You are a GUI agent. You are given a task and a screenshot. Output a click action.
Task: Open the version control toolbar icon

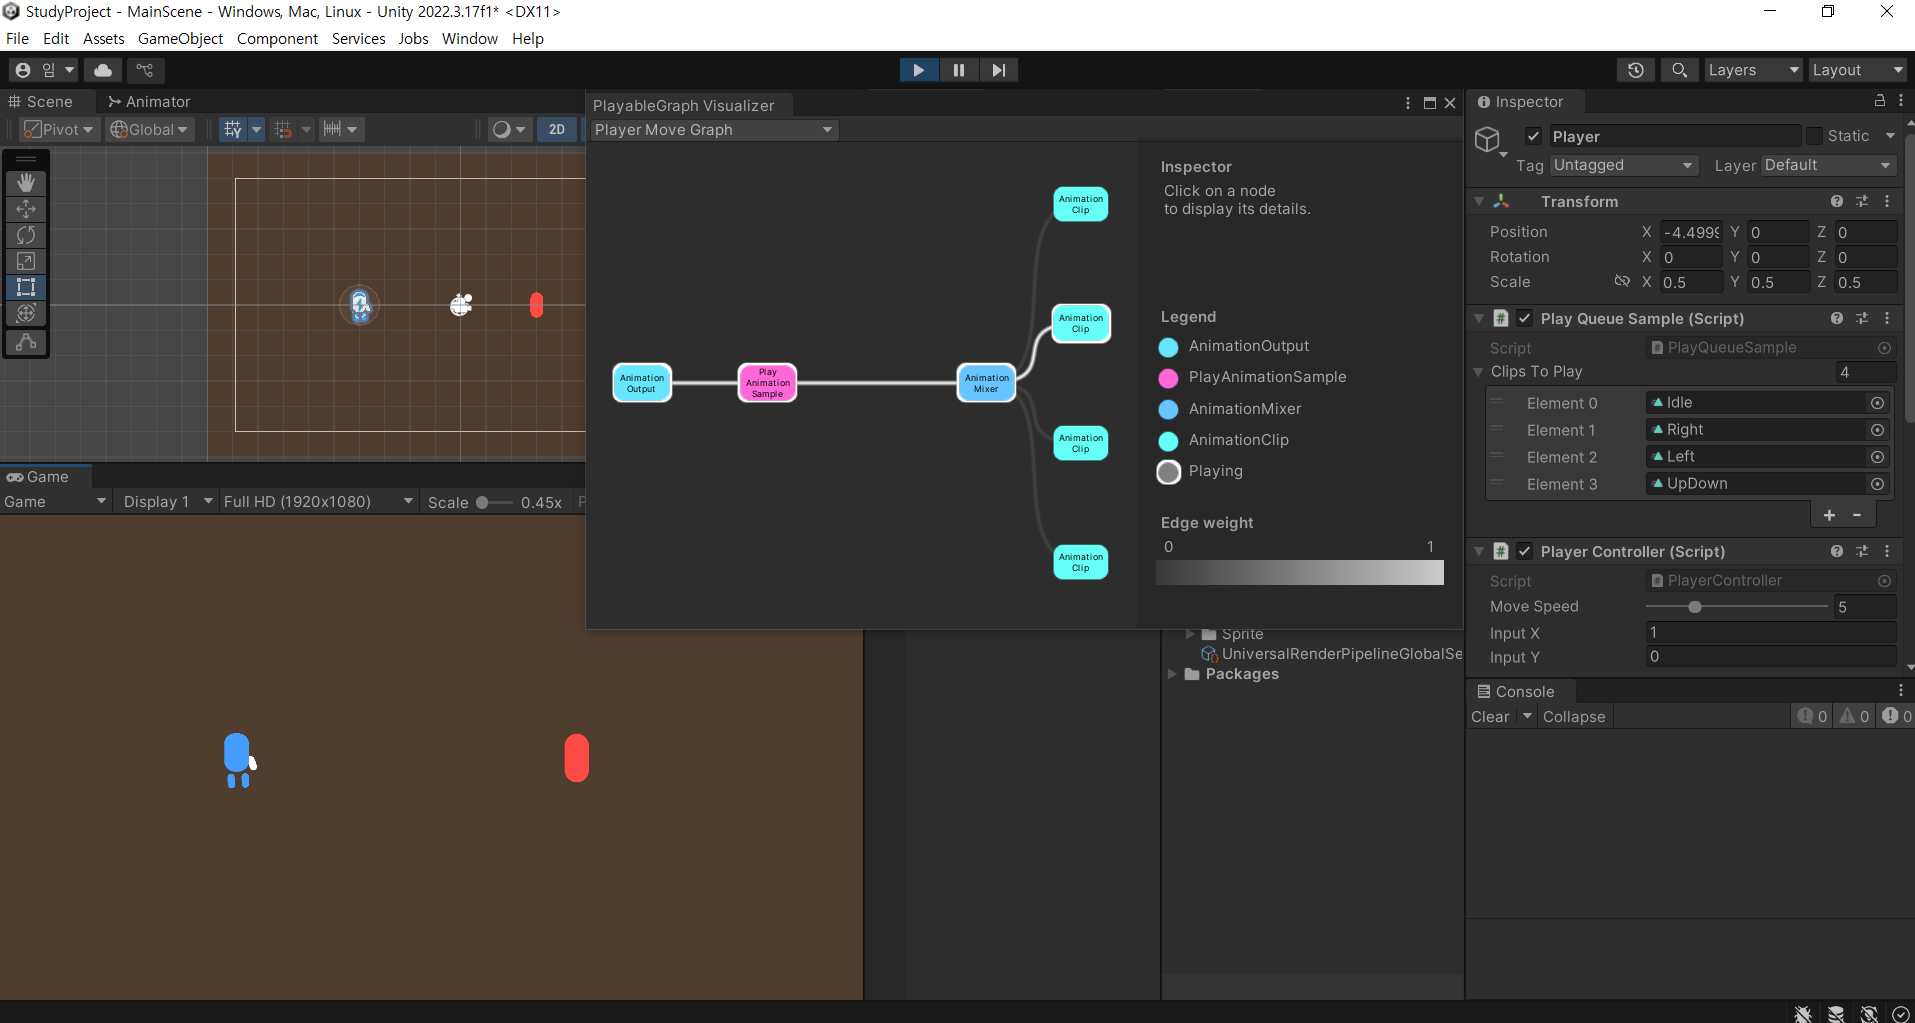tap(145, 70)
